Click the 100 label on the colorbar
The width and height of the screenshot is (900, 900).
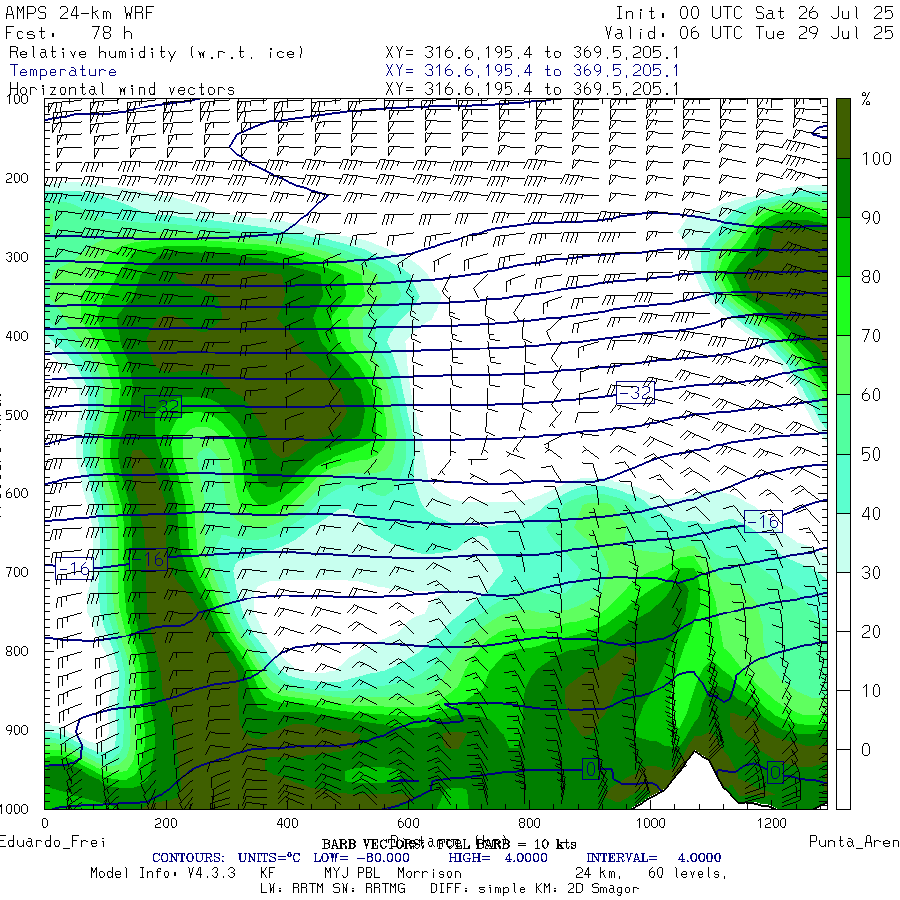point(876,158)
